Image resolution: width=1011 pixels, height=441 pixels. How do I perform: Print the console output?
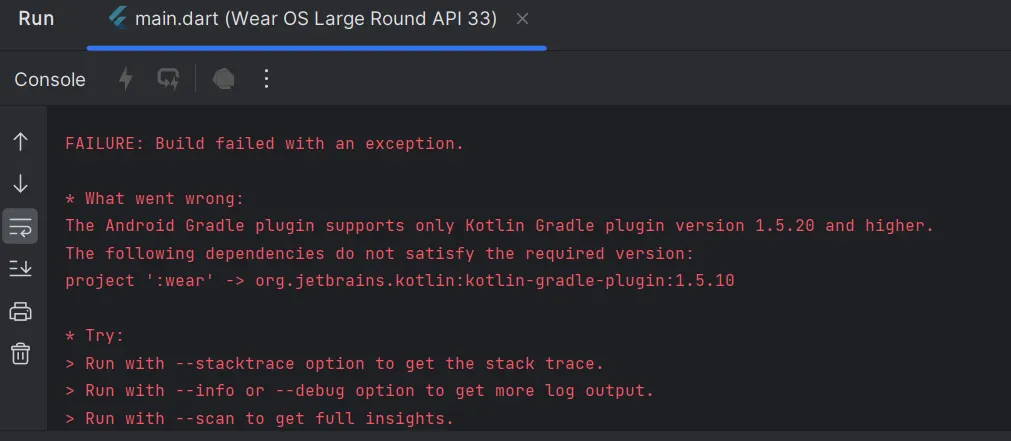(21, 311)
